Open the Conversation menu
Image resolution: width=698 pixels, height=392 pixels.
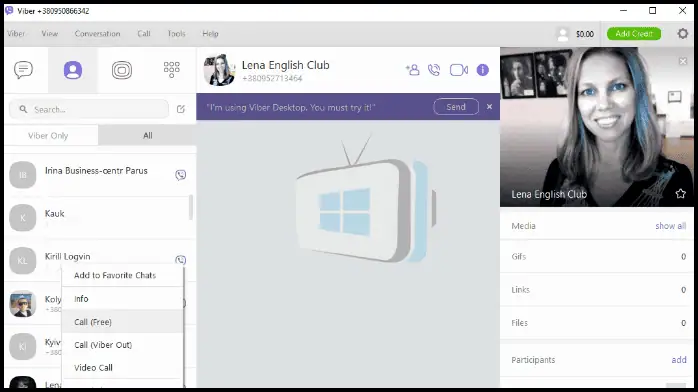[x=97, y=34]
